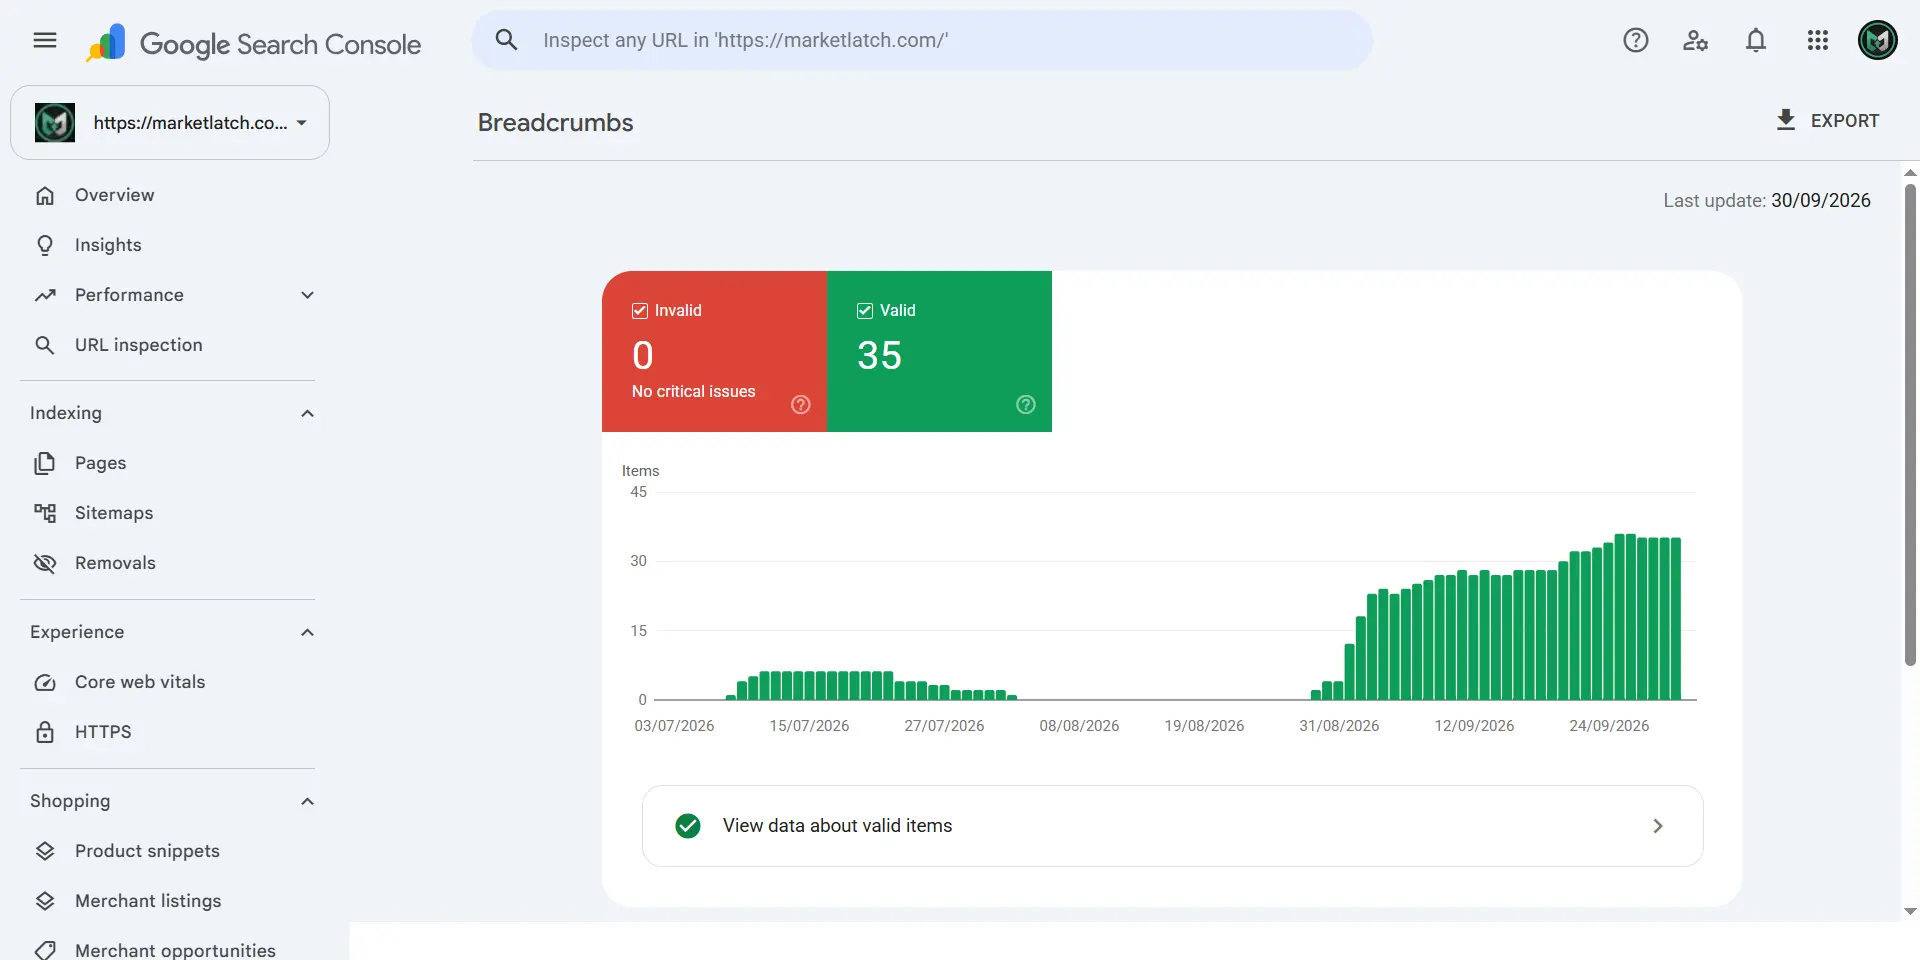Open help tooltip on Valid card
Image resolution: width=1920 pixels, height=960 pixels.
1026,404
